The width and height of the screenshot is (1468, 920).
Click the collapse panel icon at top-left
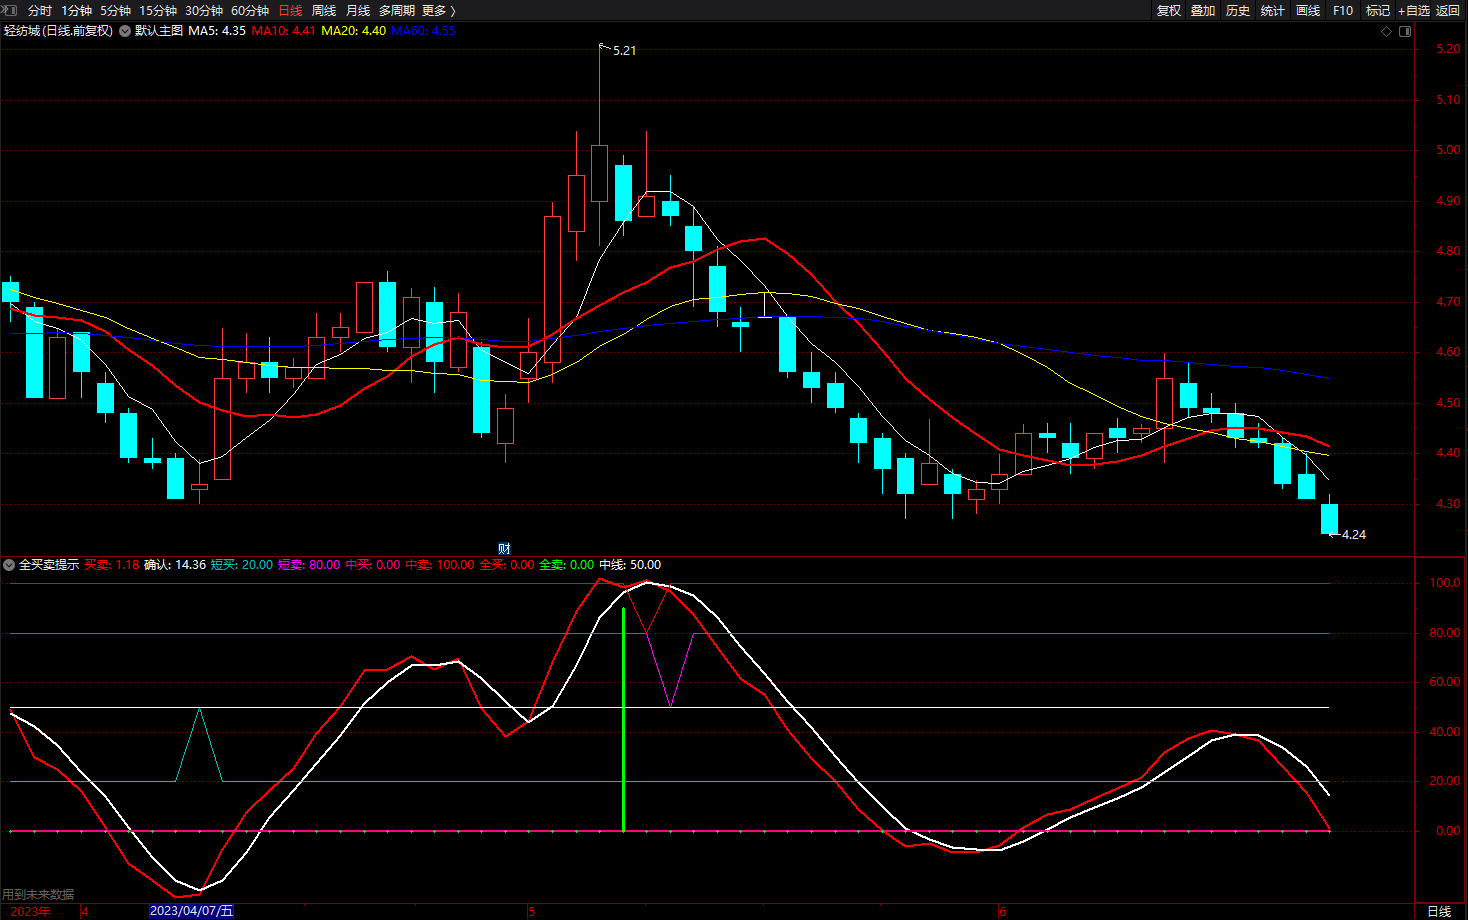(x=10, y=10)
